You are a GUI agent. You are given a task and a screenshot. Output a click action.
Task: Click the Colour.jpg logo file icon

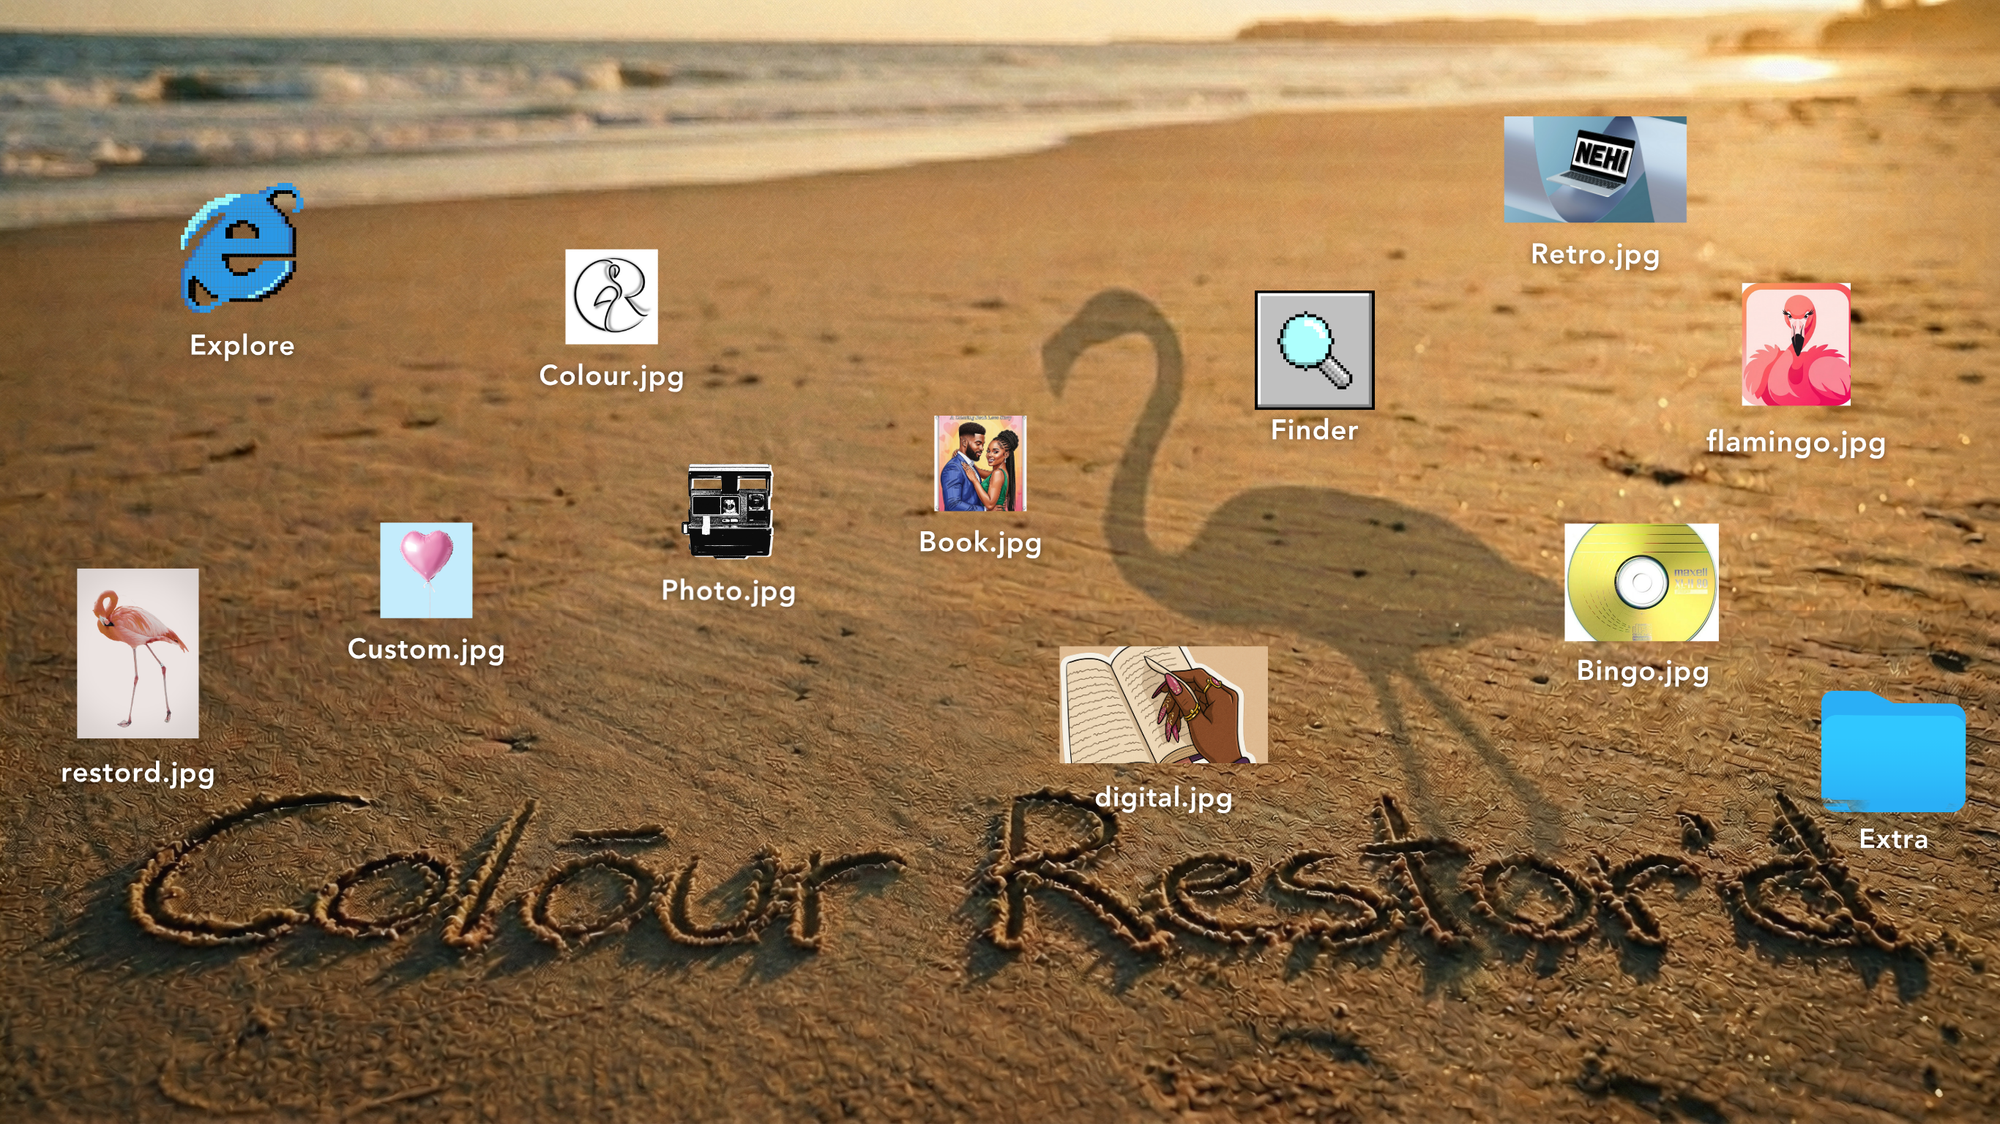coord(611,297)
